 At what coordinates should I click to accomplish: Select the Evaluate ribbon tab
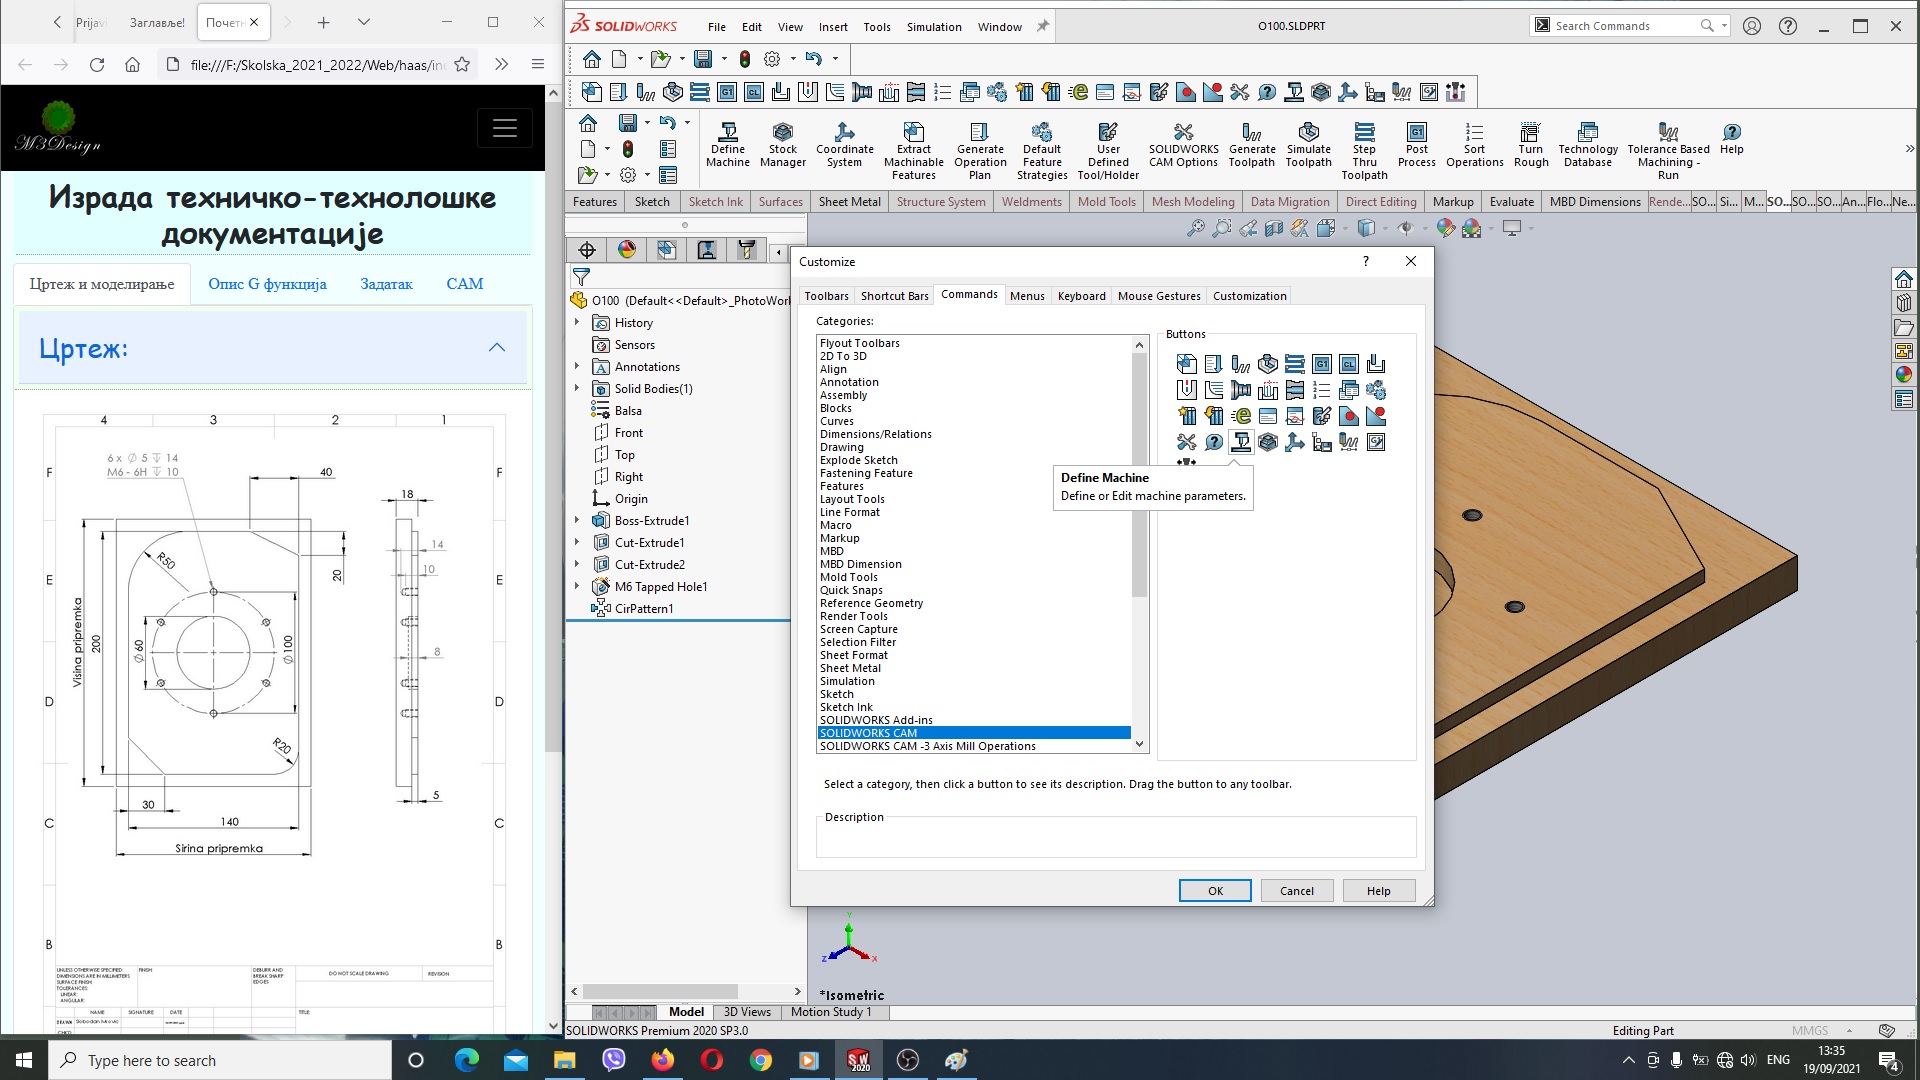pyautogui.click(x=1511, y=202)
